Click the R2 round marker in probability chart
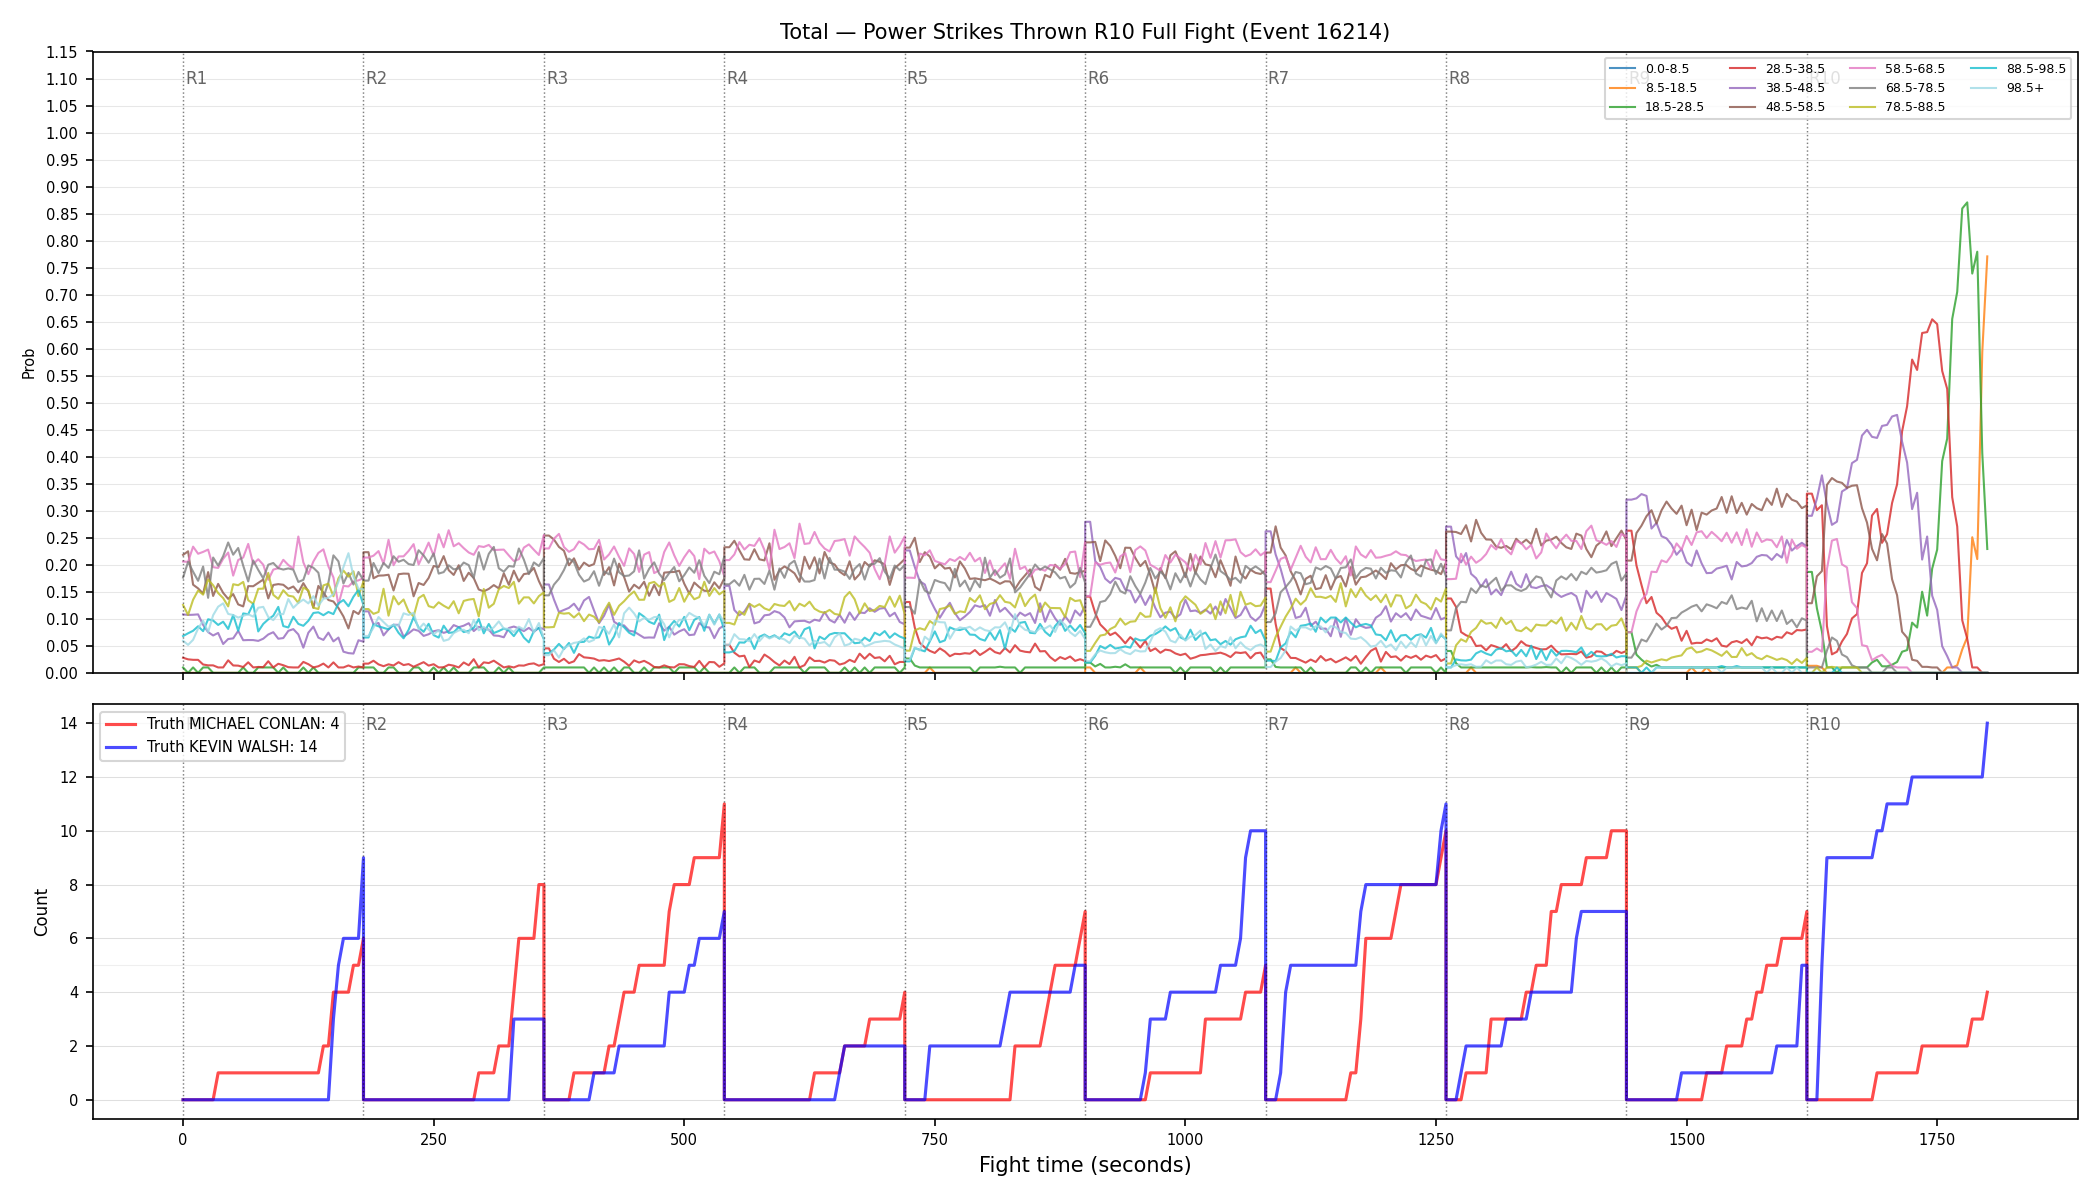2100x1200 pixels. (x=376, y=78)
